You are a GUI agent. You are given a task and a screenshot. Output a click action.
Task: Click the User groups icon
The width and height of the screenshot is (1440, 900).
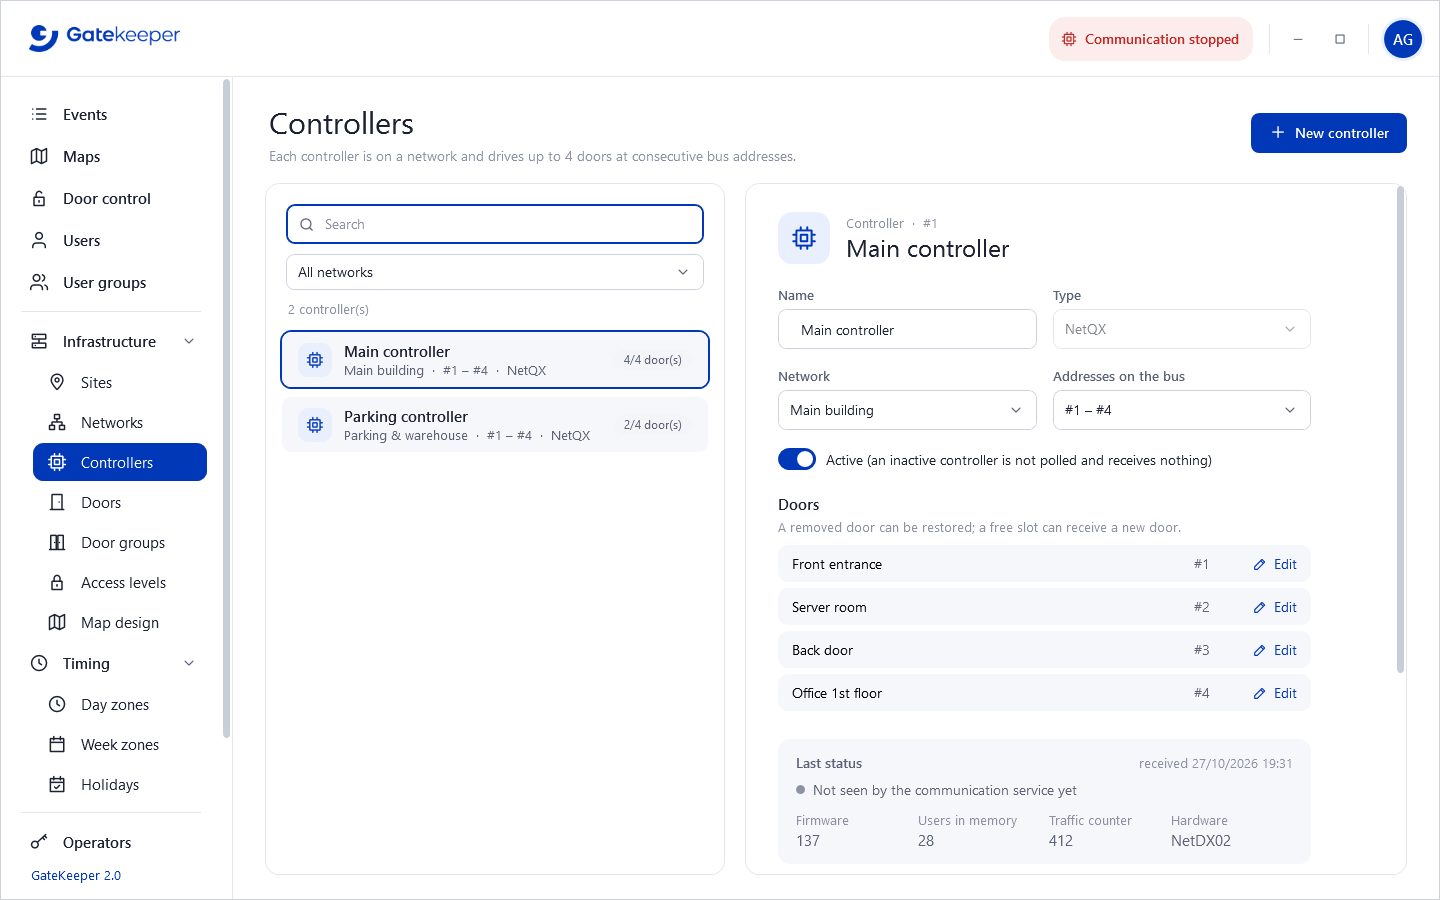point(39,282)
